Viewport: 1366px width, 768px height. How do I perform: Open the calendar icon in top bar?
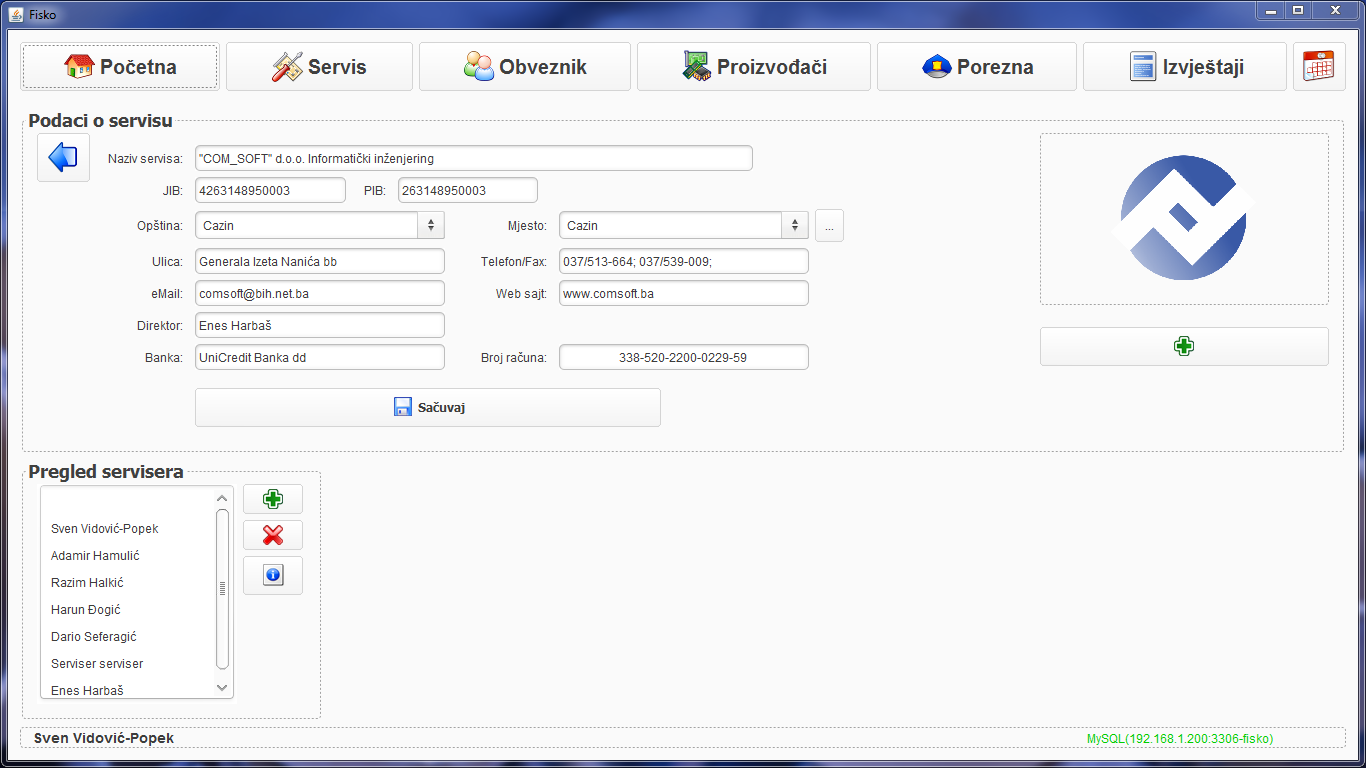(x=1318, y=67)
